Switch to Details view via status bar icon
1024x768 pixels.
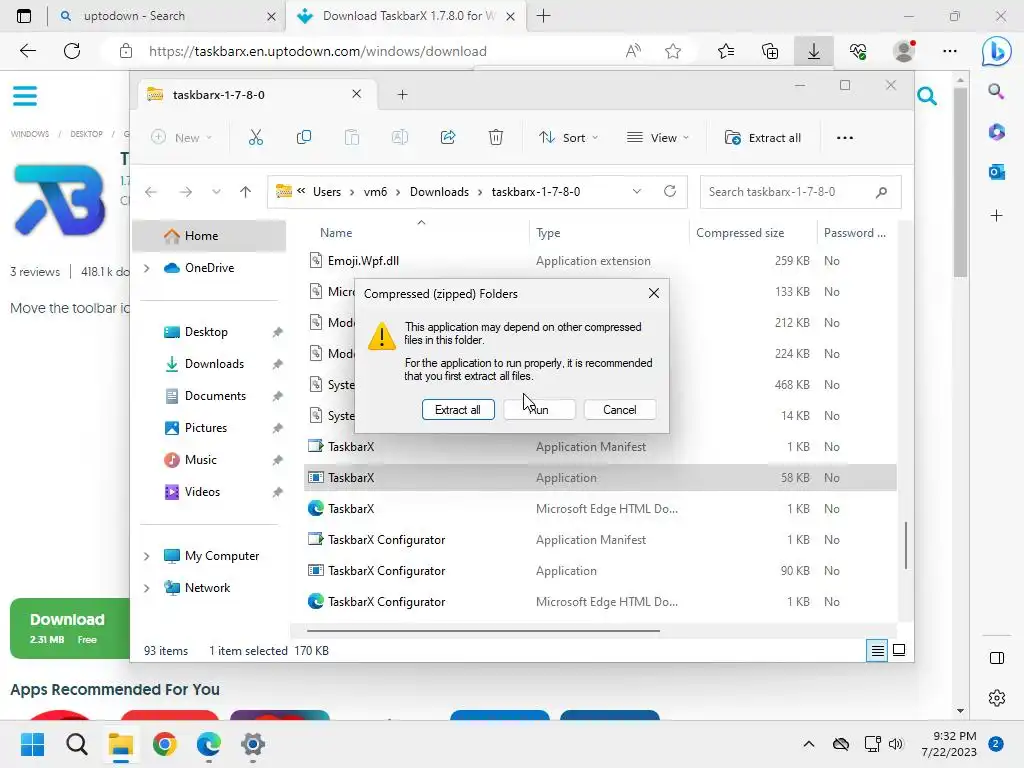click(x=877, y=650)
